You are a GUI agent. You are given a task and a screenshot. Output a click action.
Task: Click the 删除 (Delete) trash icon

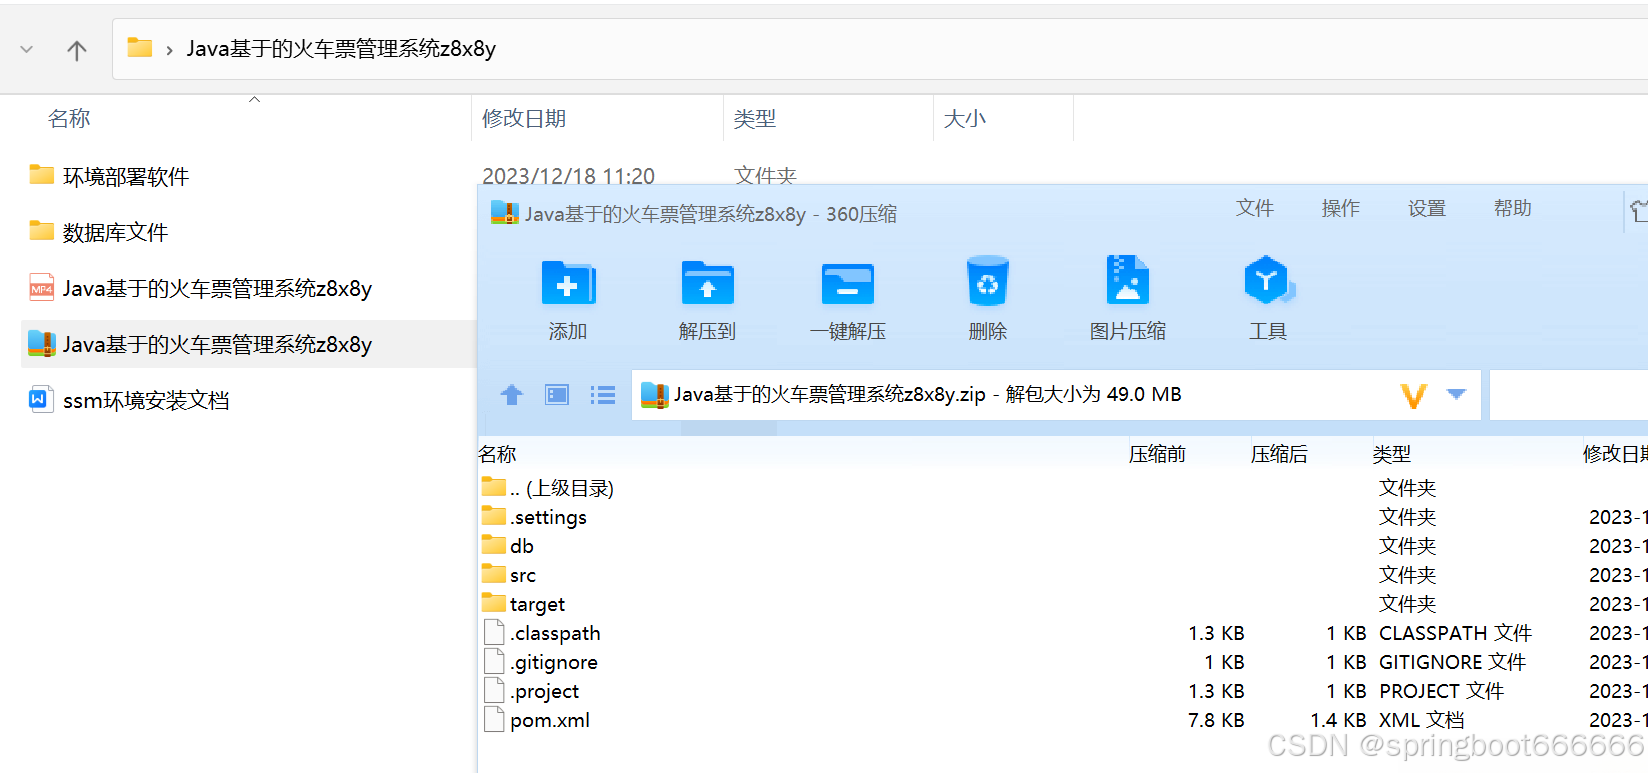pos(988,281)
